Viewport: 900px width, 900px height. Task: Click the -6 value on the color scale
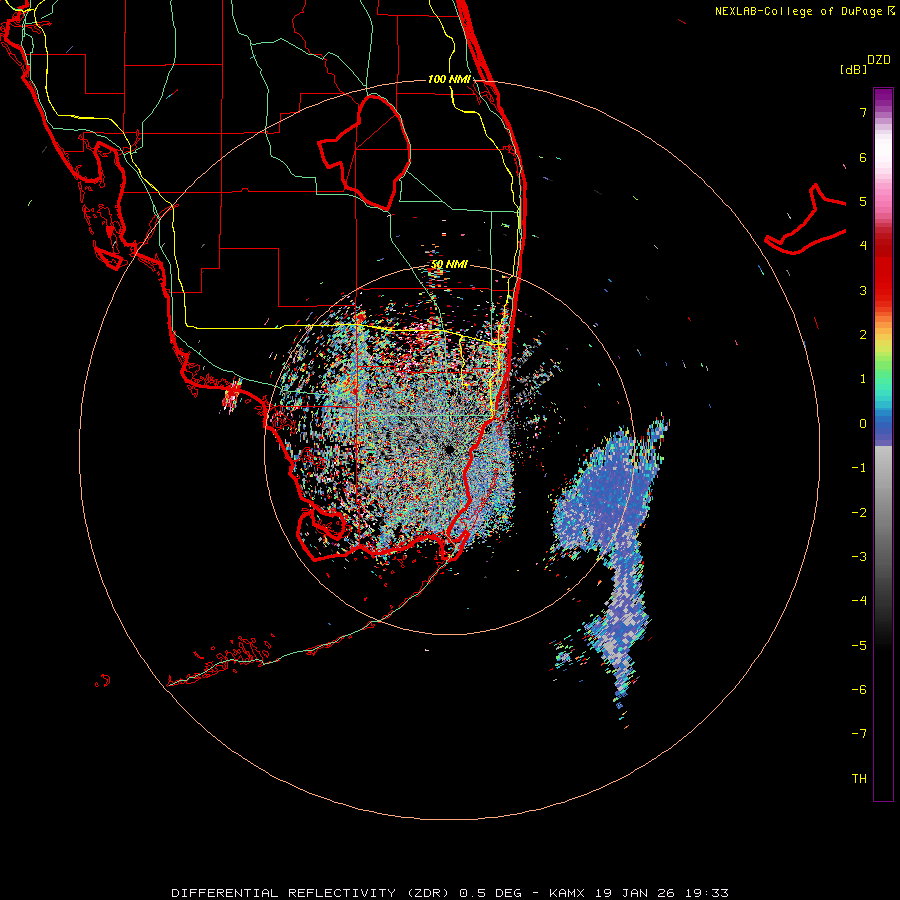click(859, 689)
